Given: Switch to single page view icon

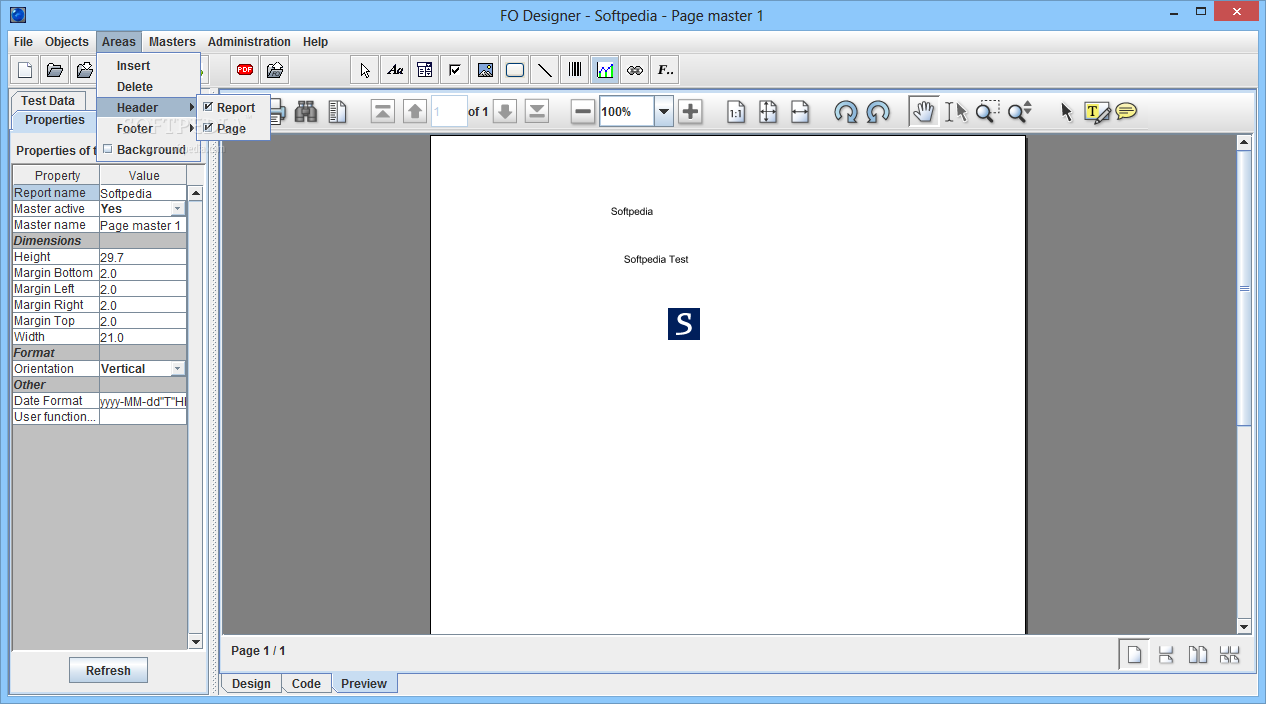Looking at the screenshot, I should 1134,655.
